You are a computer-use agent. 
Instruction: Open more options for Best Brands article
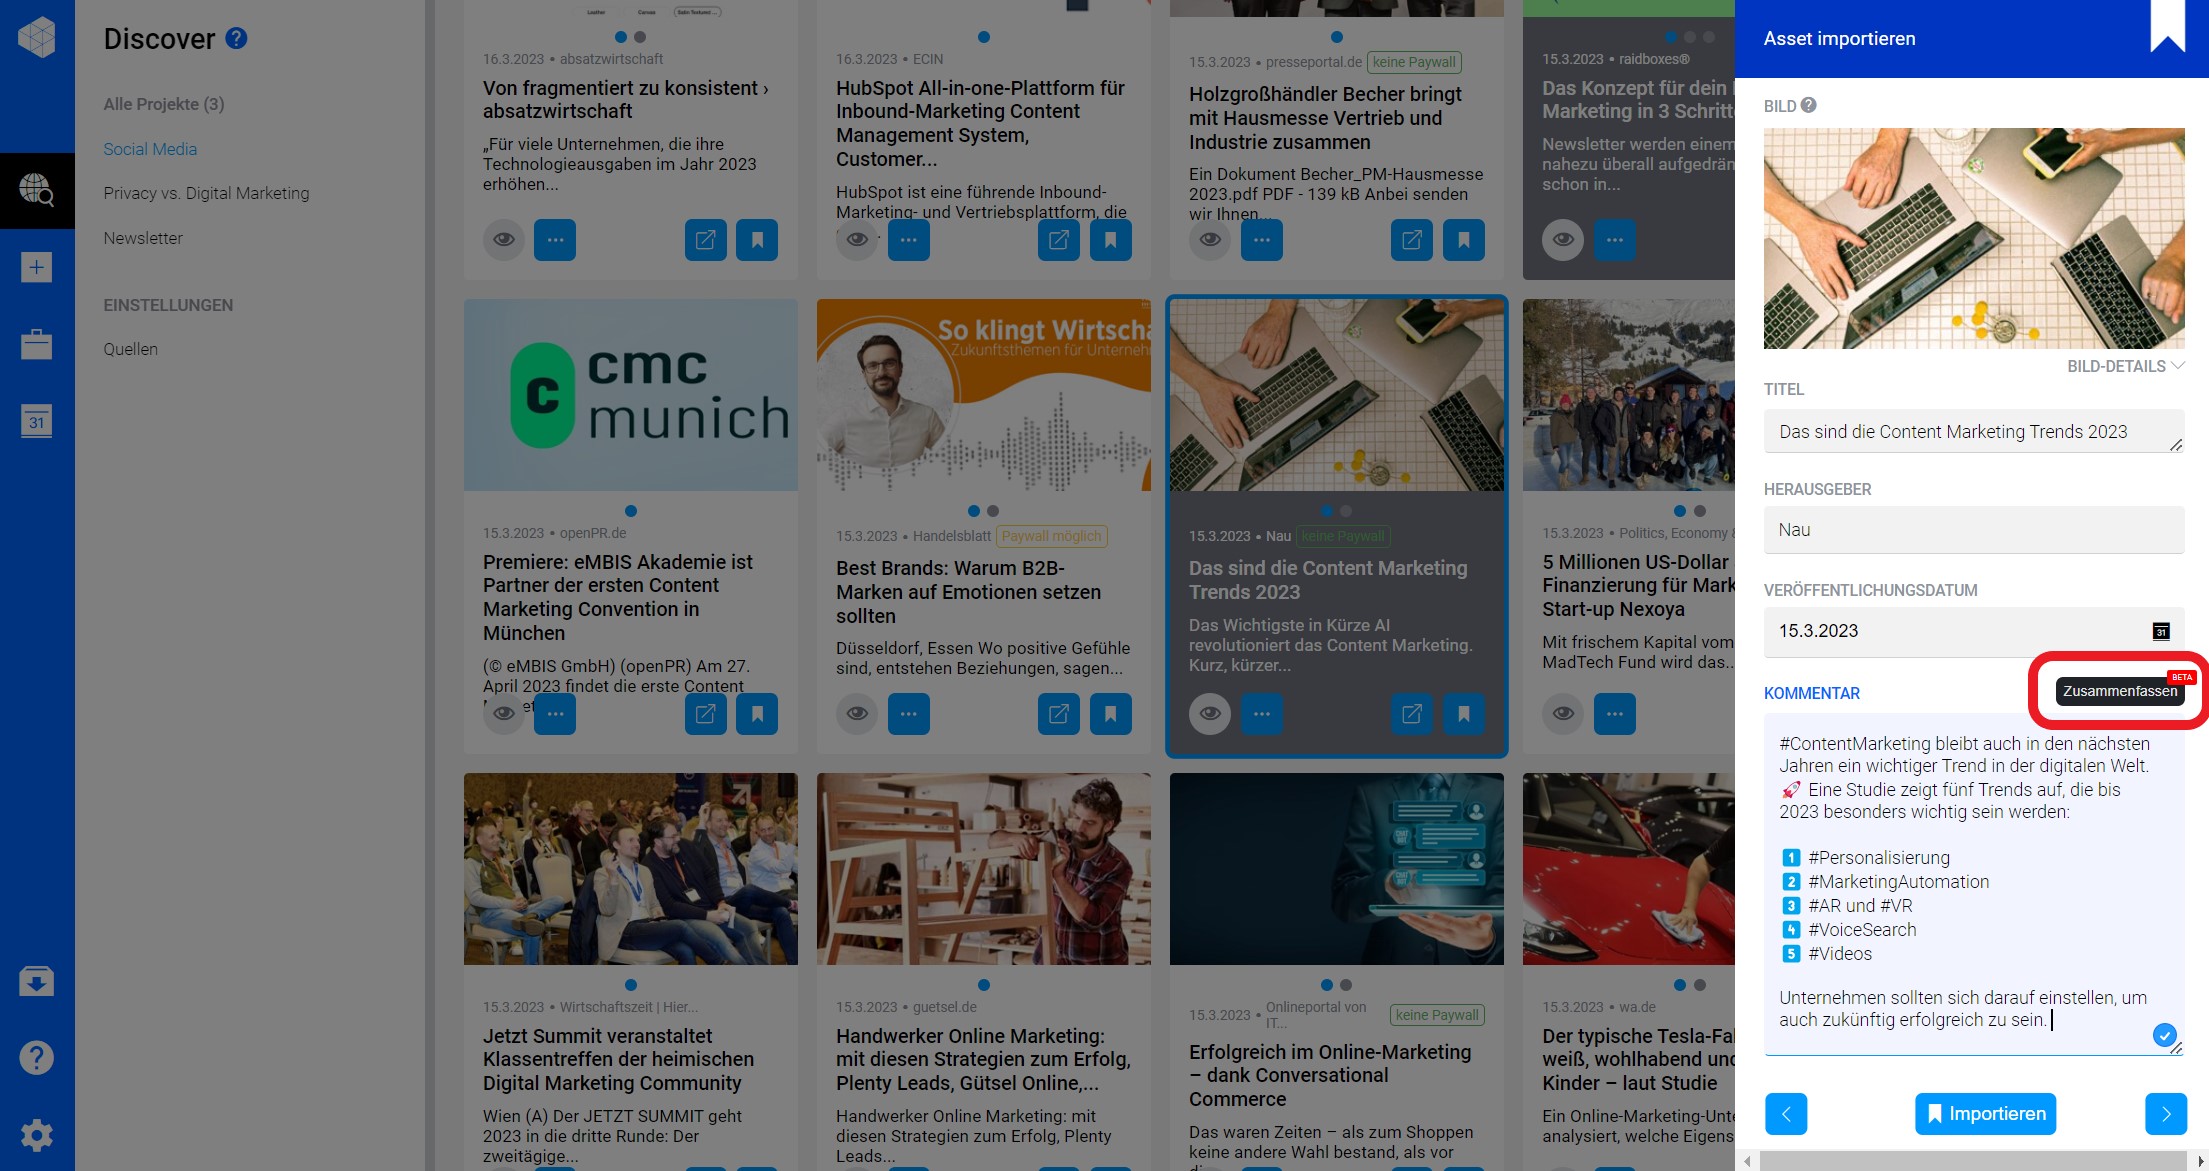click(909, 714)
